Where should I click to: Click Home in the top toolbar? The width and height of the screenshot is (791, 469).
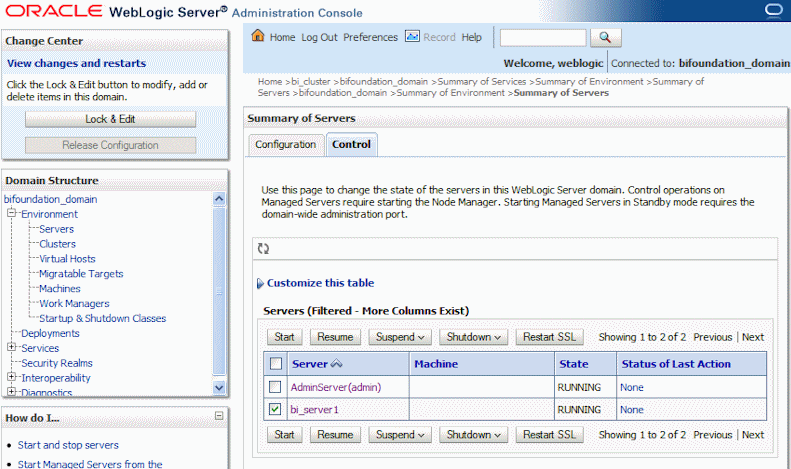click(282, 37)
